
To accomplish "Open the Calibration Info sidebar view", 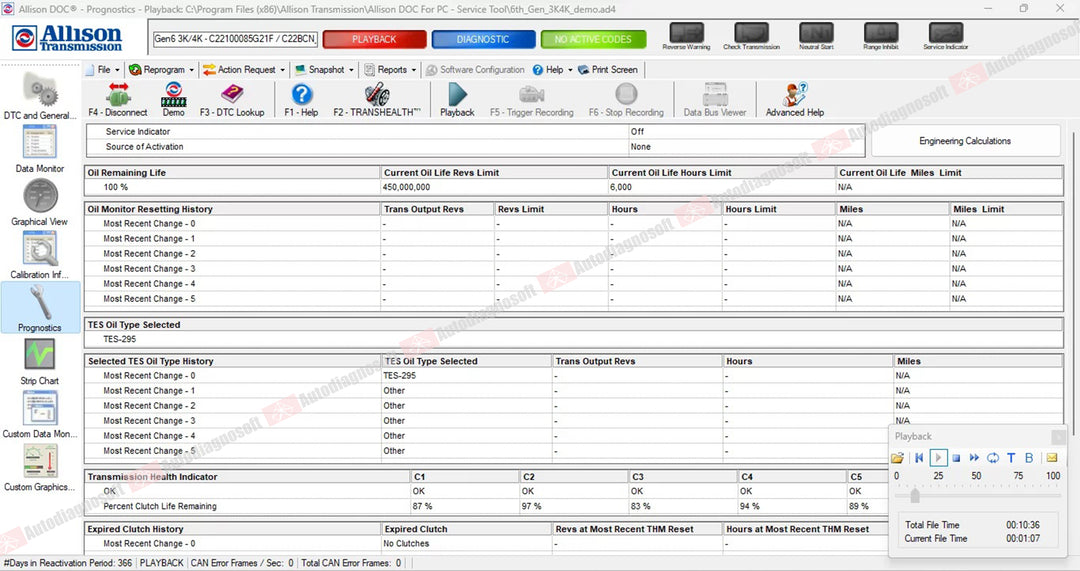I will [x=39, y=254].
